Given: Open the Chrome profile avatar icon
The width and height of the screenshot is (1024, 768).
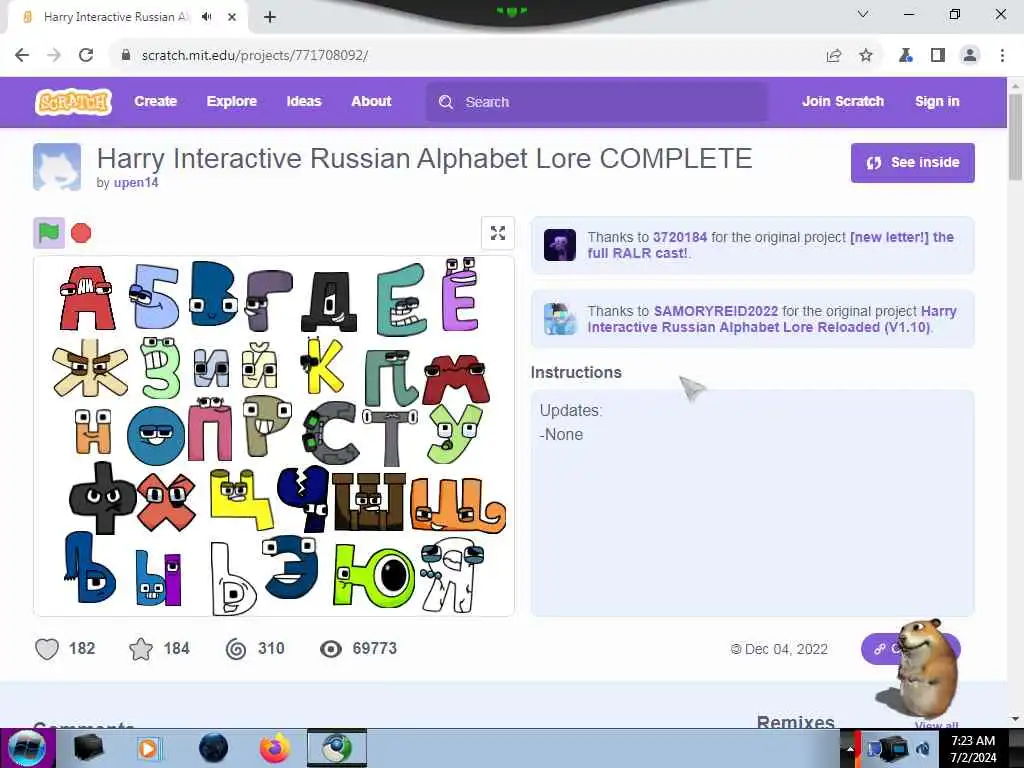Looking at the screenshot, I should pyautogui.click(x=970, y=56).
